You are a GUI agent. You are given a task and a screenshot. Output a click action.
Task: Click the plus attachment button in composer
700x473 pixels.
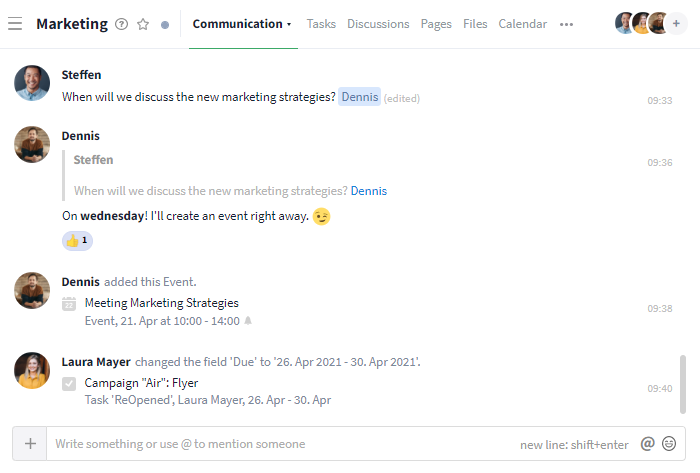30,444
